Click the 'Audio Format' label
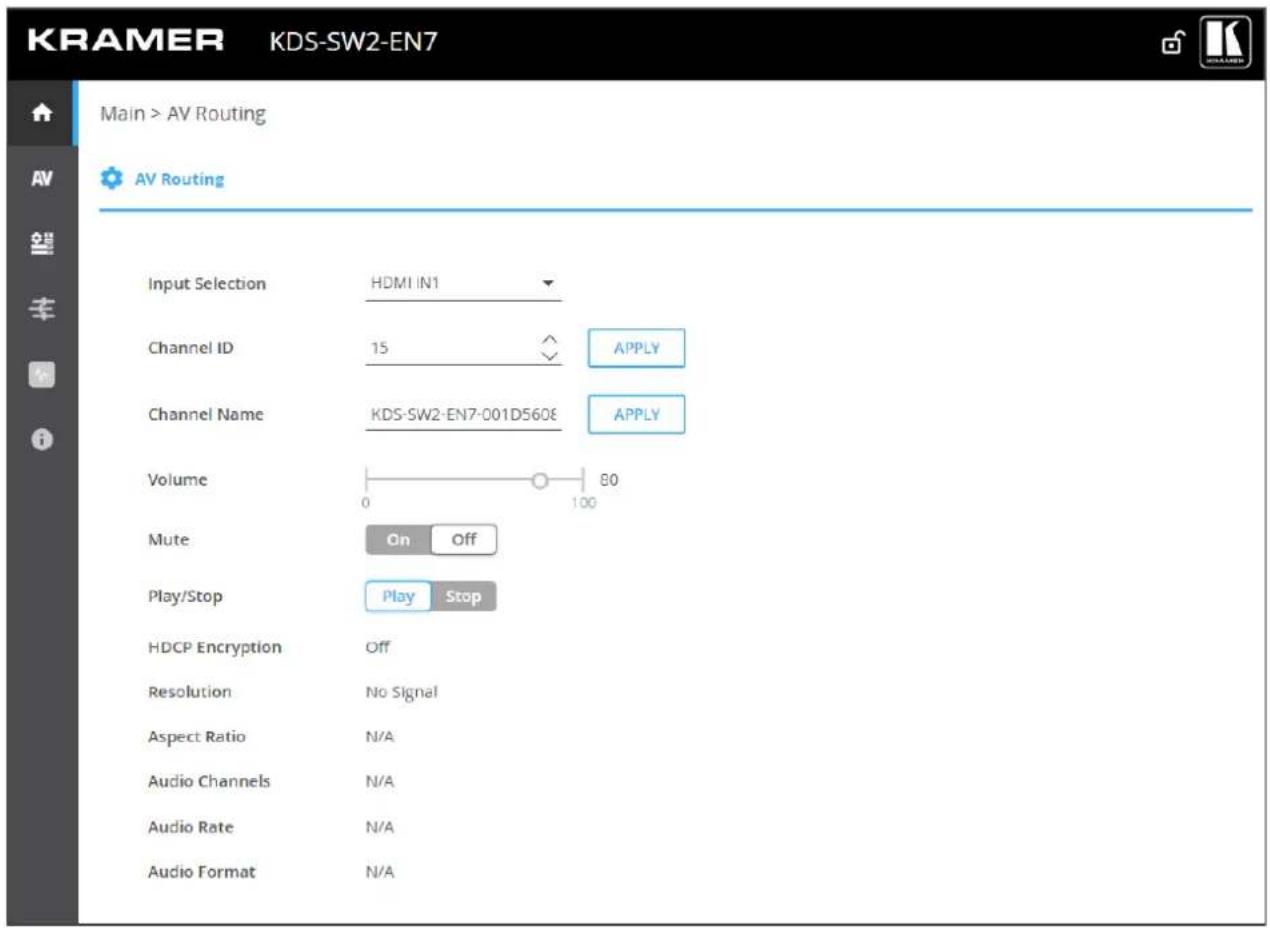 (x=202, y=872)
